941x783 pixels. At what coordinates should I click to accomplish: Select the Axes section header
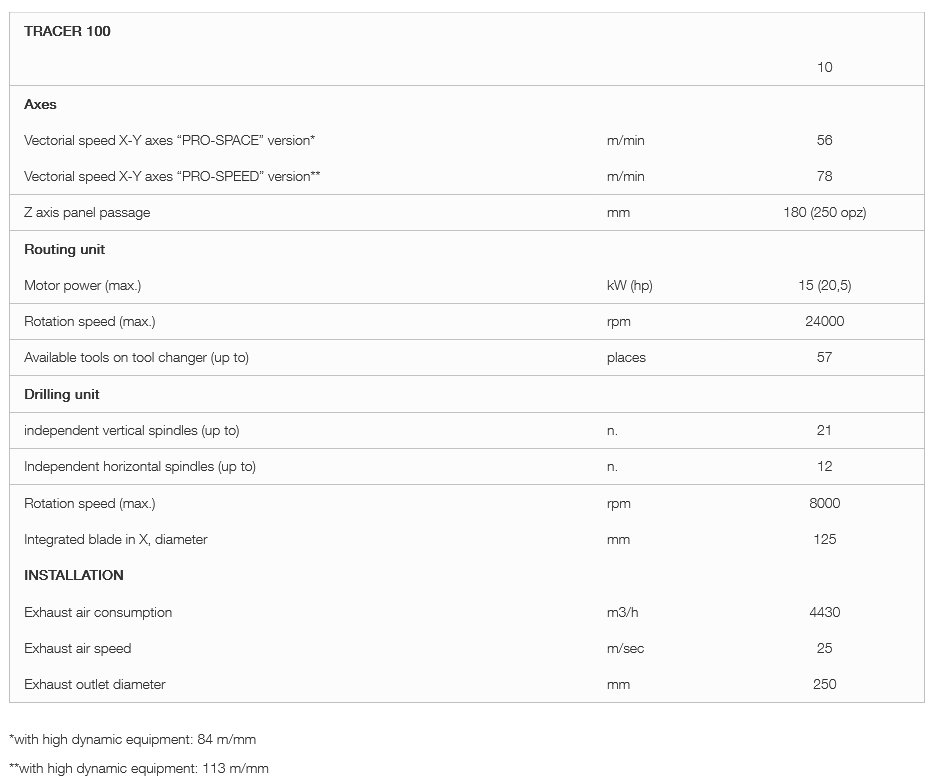tap(40, 104)
